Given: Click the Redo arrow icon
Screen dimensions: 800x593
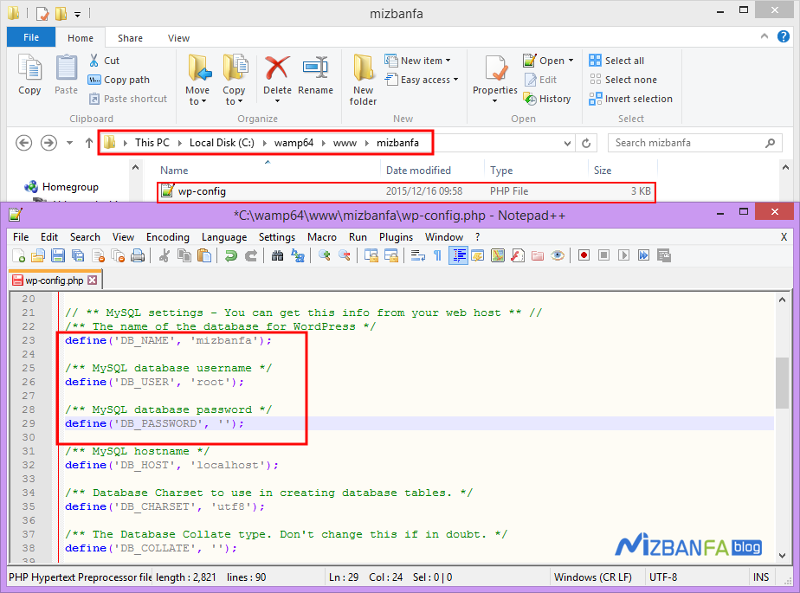Looking at the screenshot, I should pyautogui.click(x=251, y=255).
